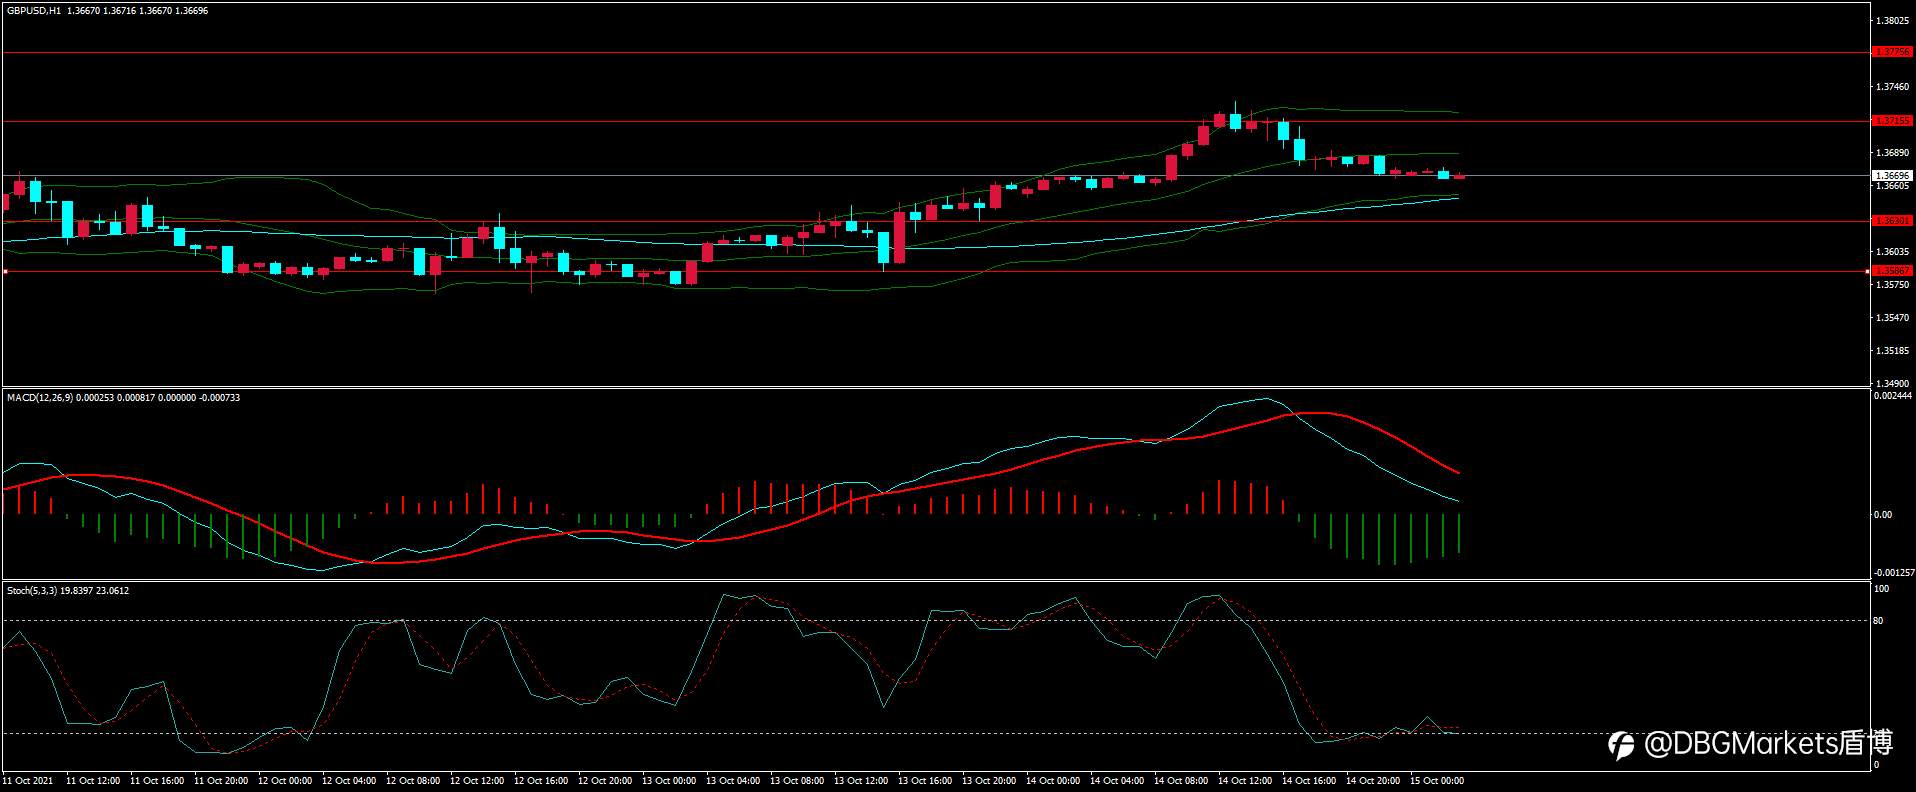Image resolution: width=1916 pixels, height=792 pixels.
Task: Click the 14 Oct 20:00 time label
Action: click(1373, 780)
